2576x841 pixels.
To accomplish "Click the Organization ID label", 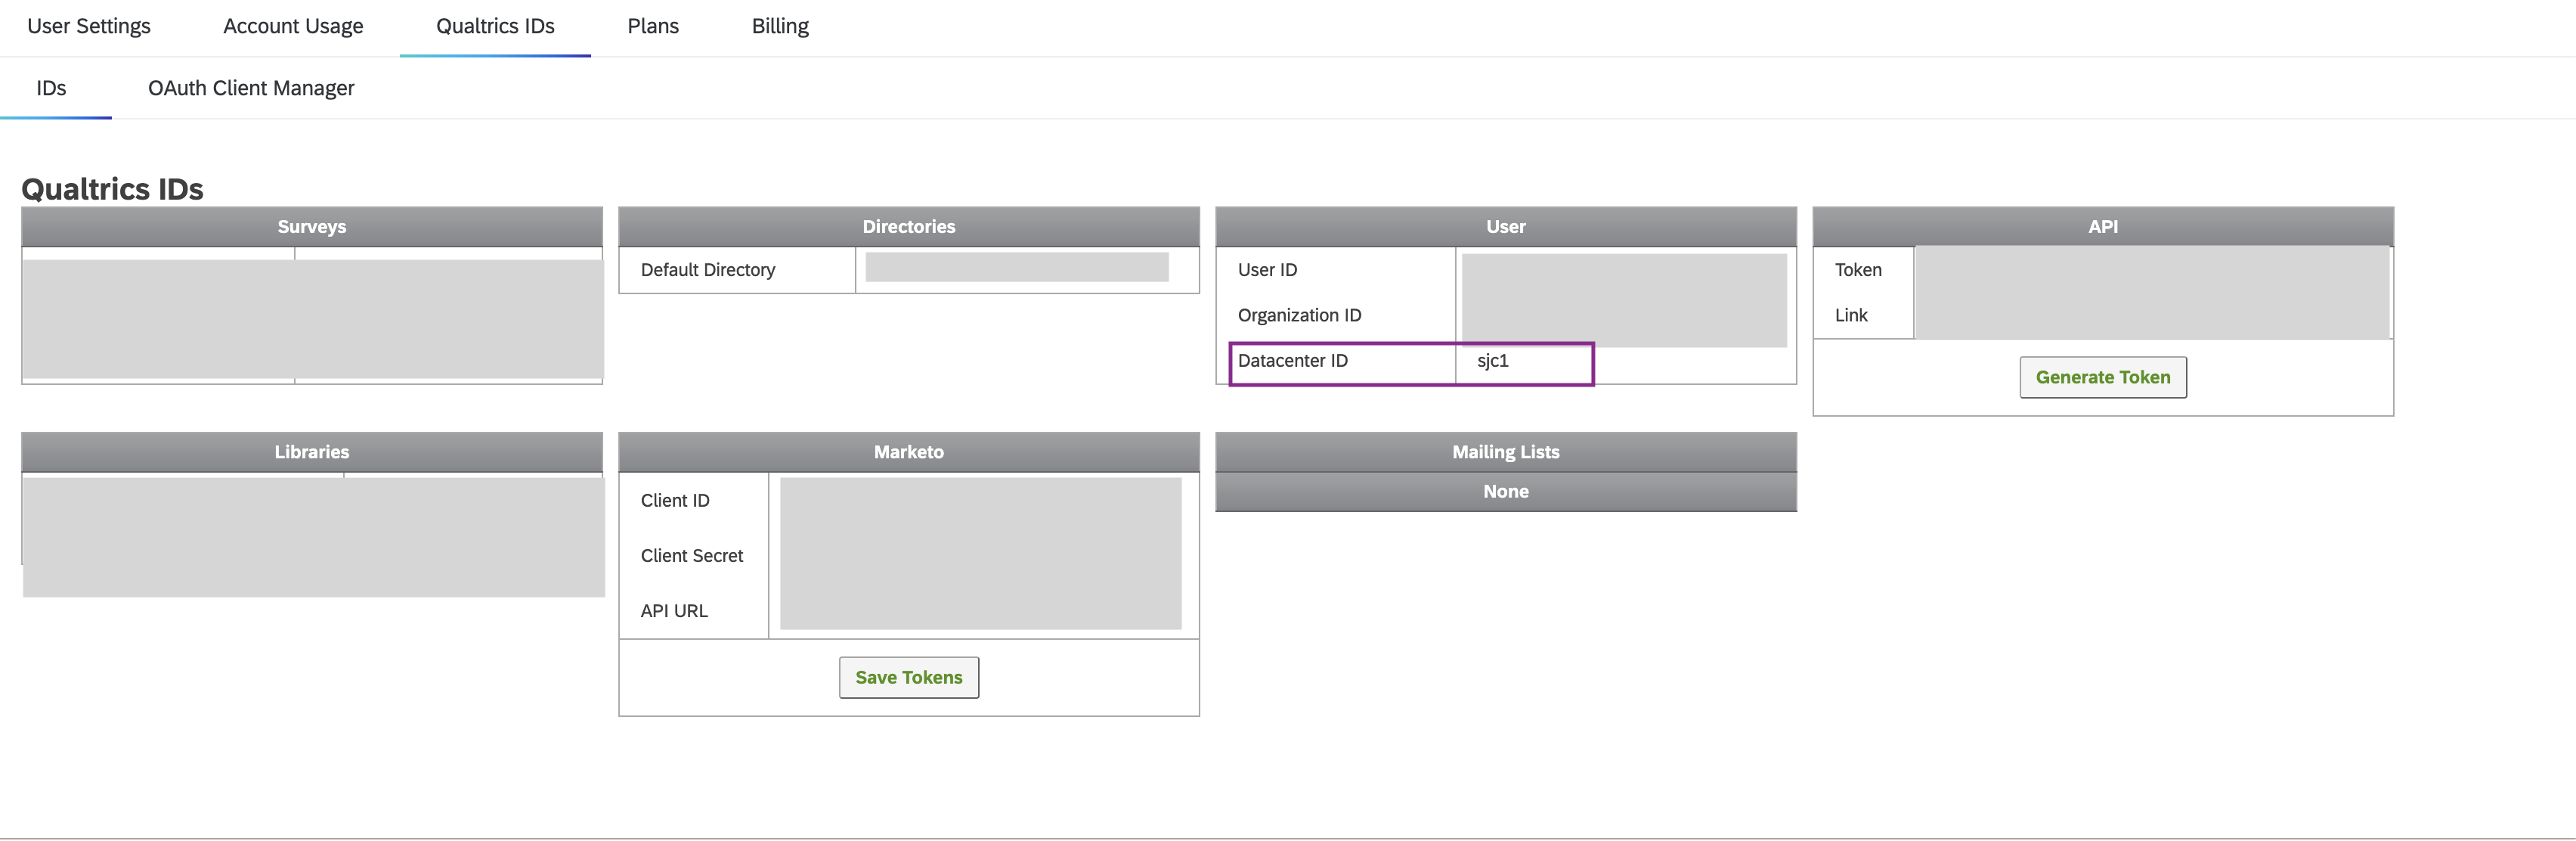I will coord(1299,315).
